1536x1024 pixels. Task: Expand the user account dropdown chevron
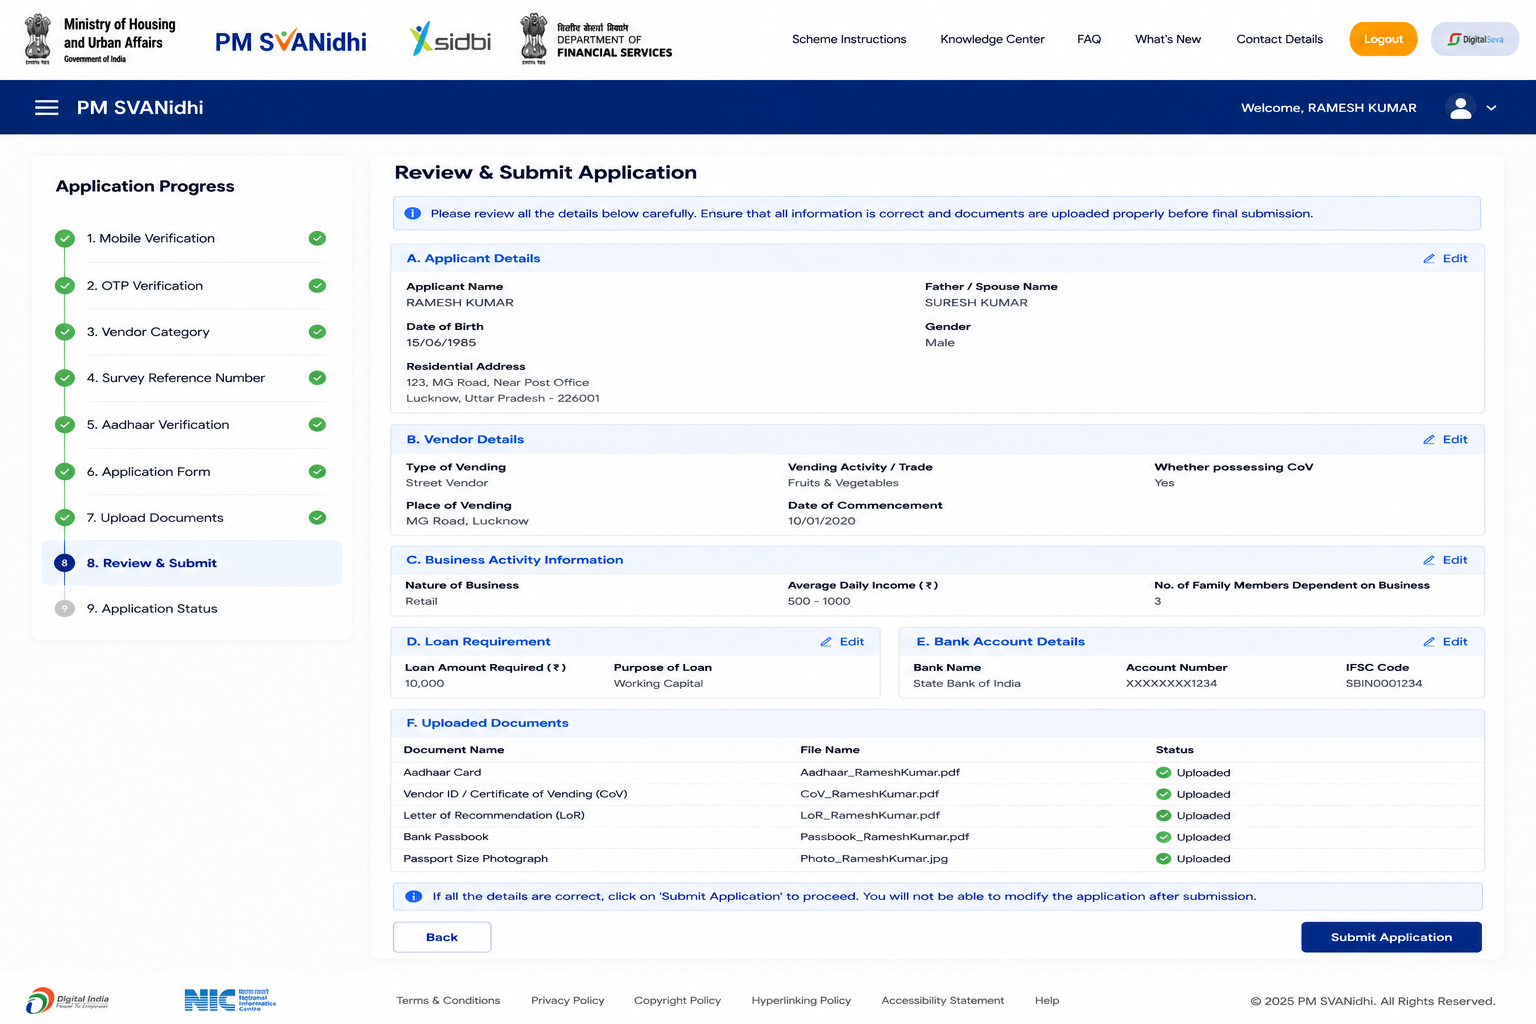[x=1491, y=108]
